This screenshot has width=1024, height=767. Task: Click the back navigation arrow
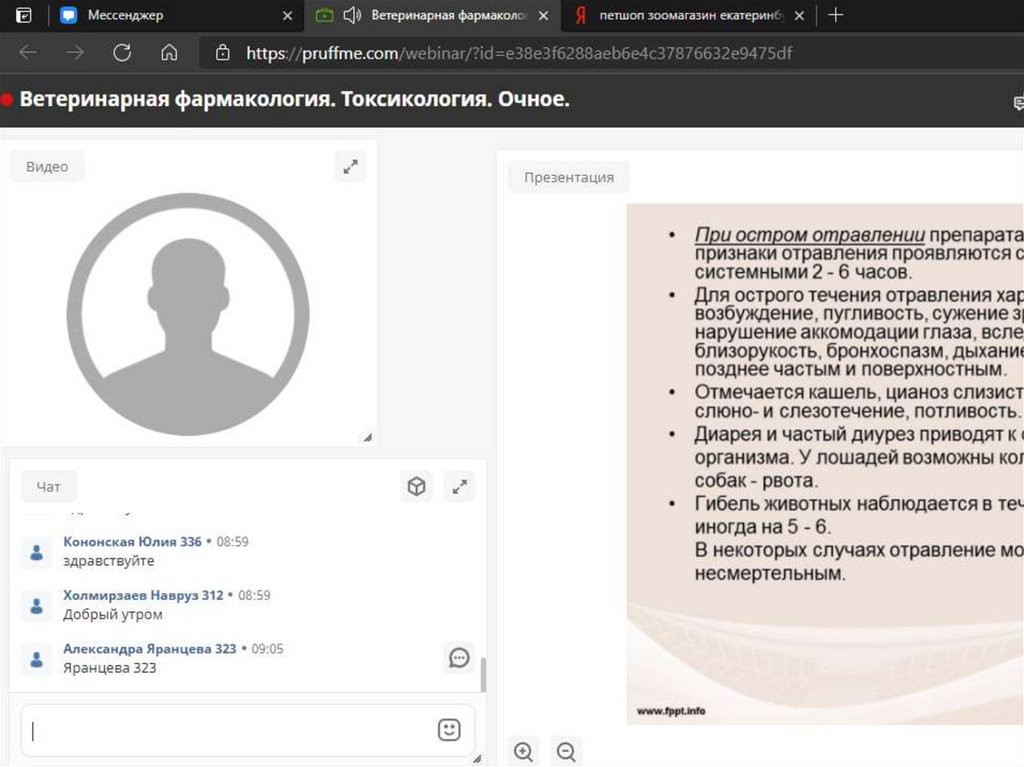28,53
